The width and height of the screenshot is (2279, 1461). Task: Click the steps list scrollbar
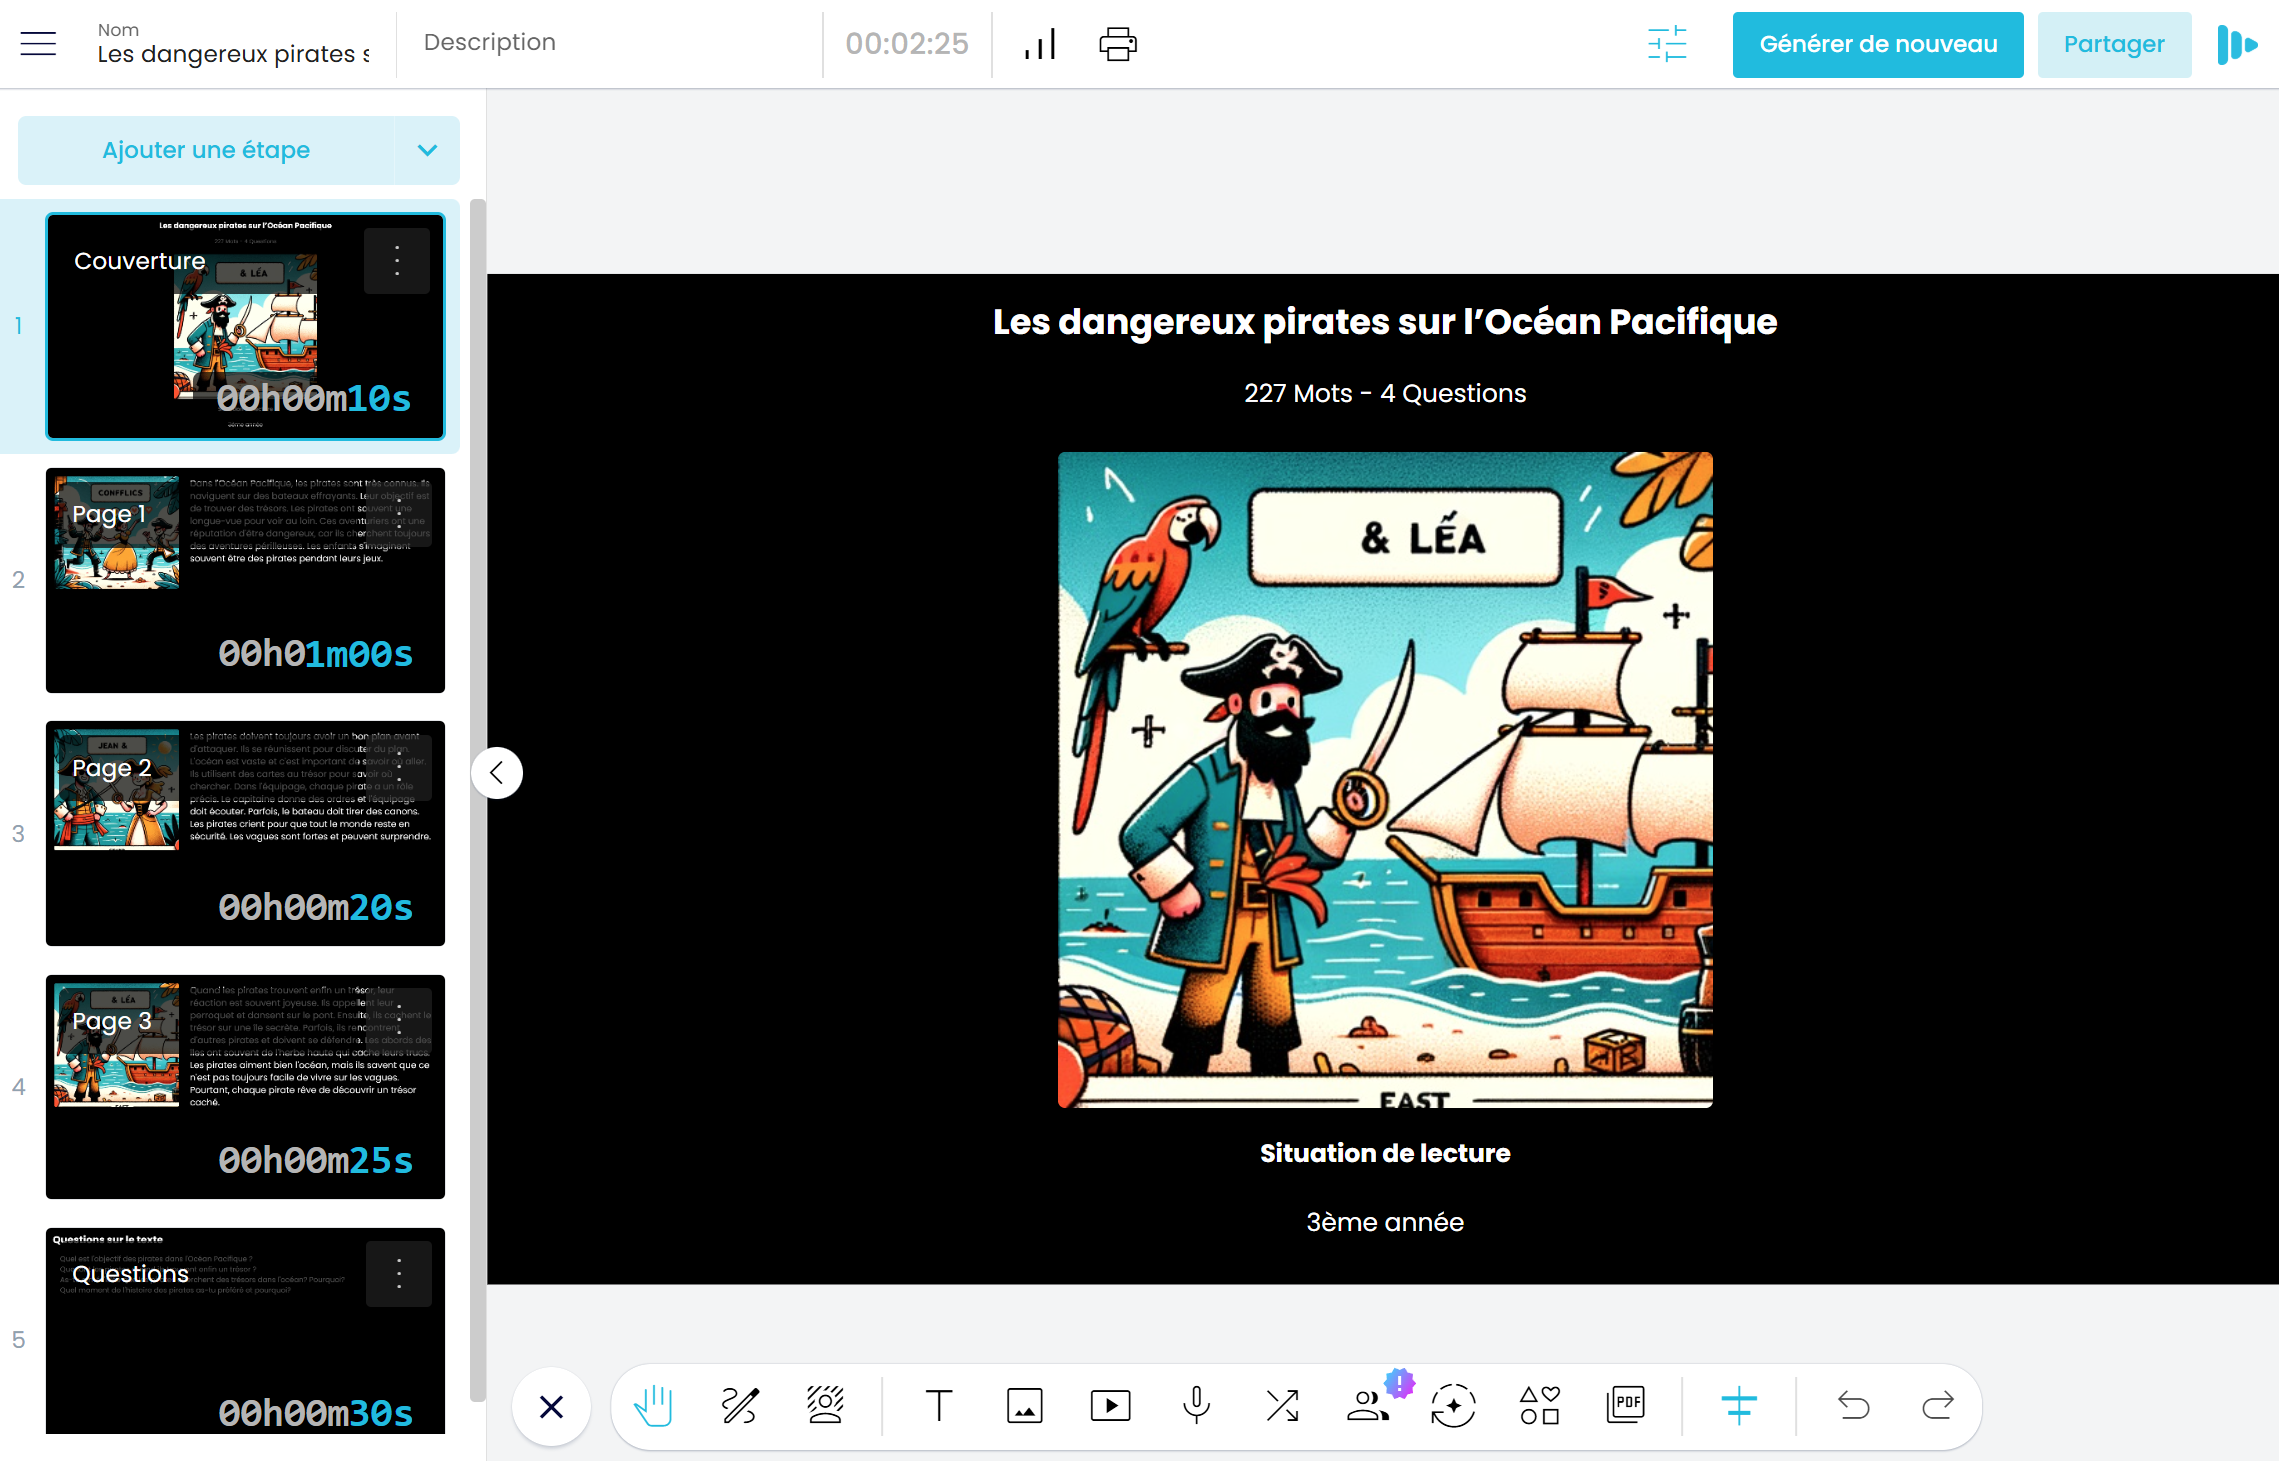pos(478,800)
